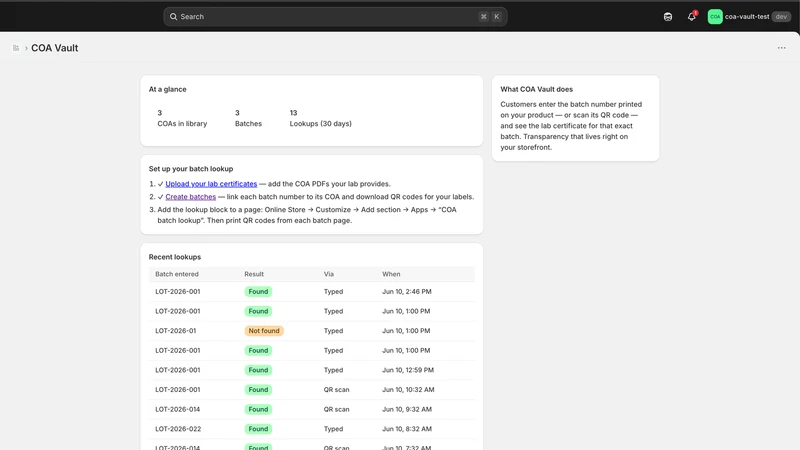Focus the top Search field
The image size is (800, 450).
(335, 17)
